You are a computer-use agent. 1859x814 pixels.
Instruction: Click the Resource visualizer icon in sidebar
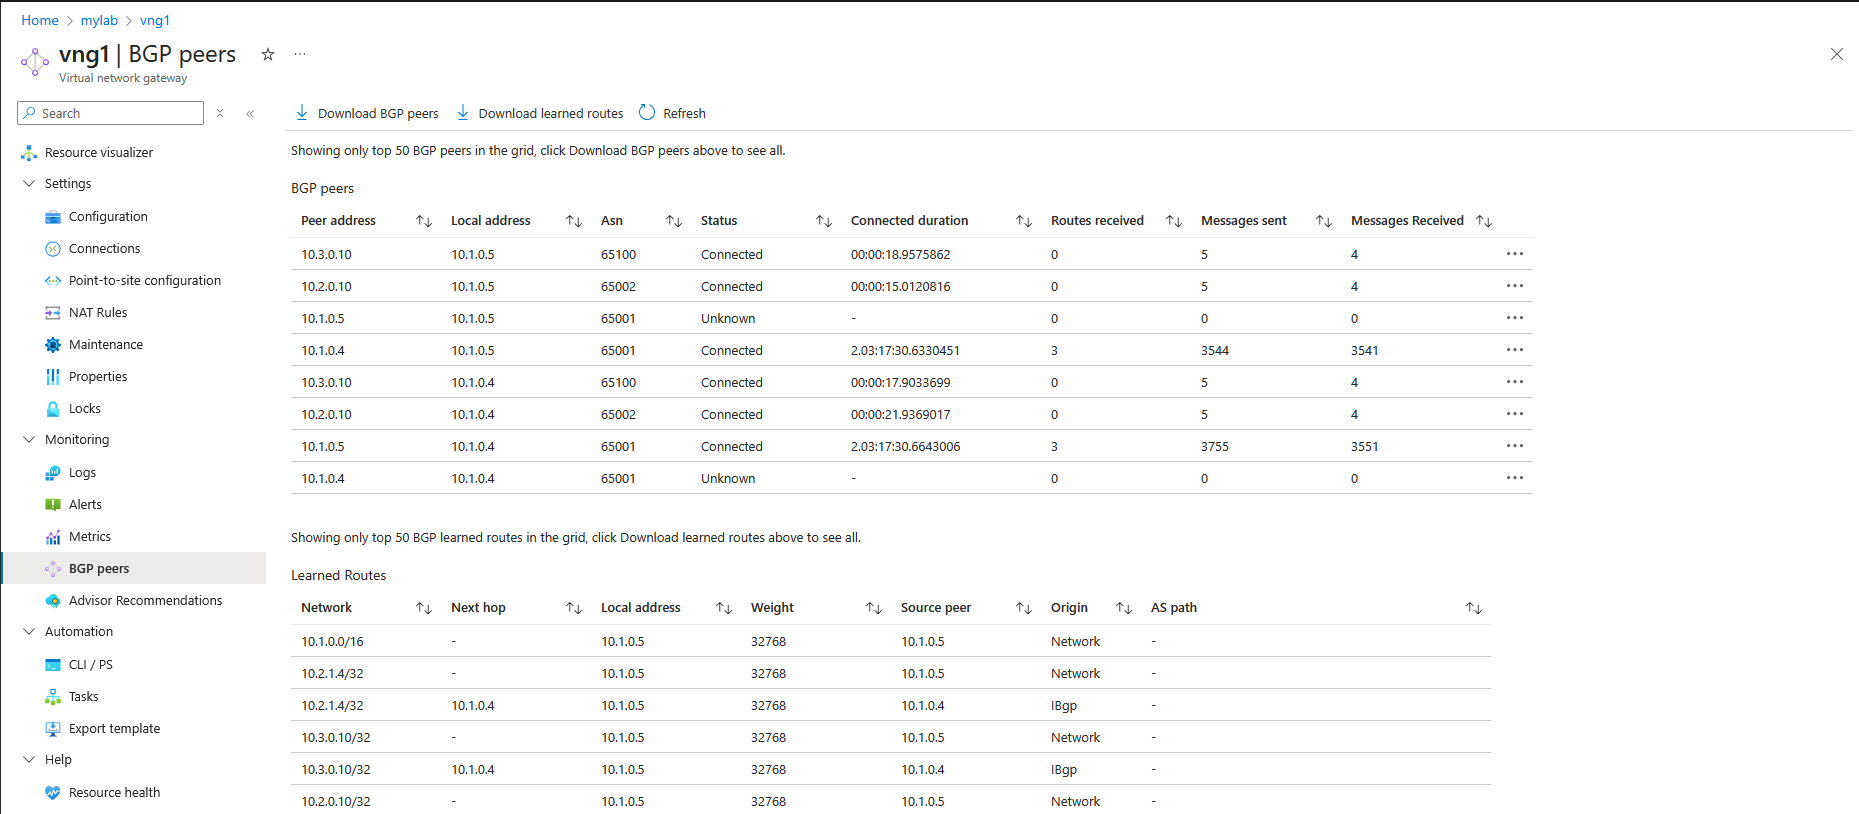[x=29, y=153]
